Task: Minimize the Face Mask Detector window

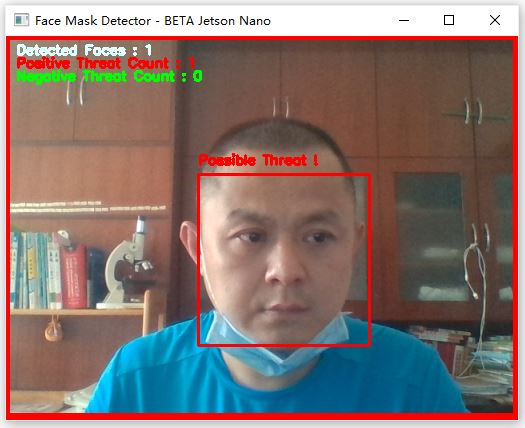Action: click(404, 20)
